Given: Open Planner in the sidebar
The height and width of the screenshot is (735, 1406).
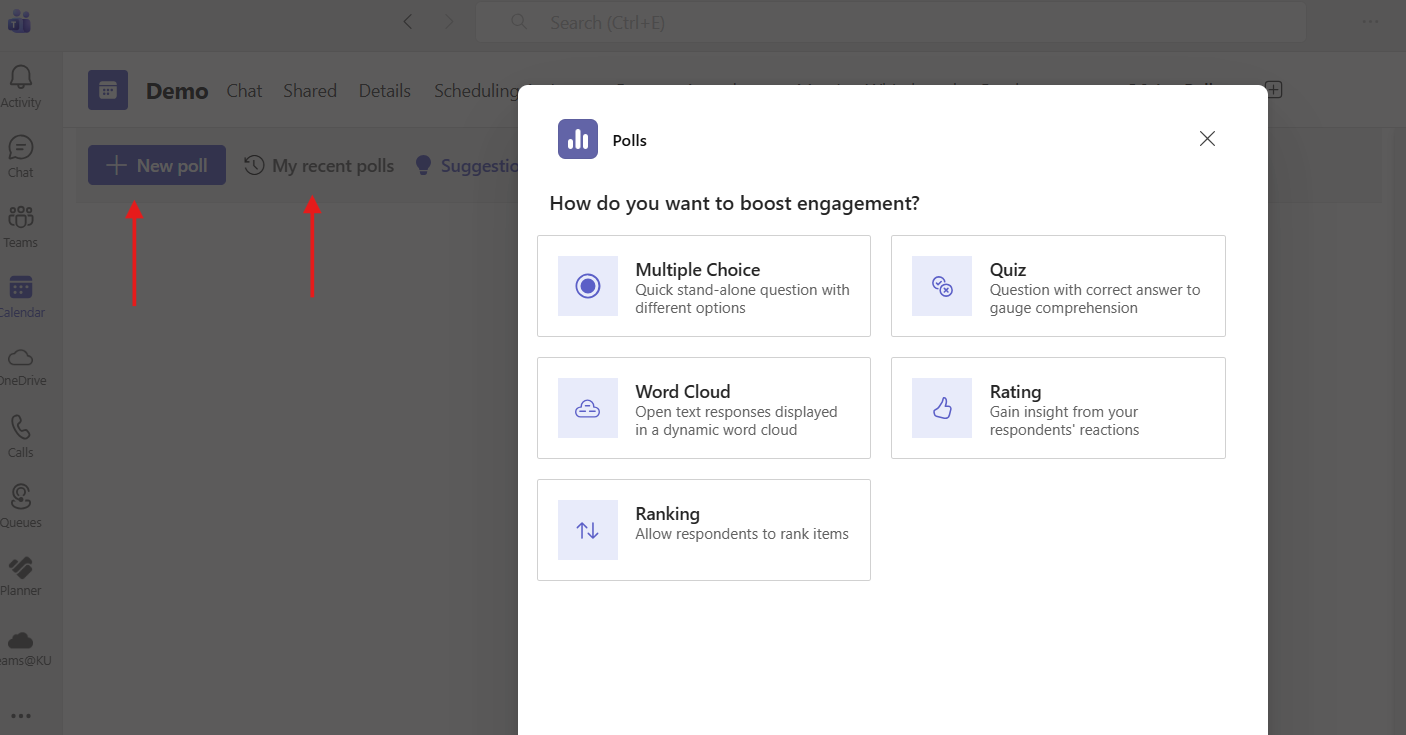Looking at the screenshot, I should 21,576.
